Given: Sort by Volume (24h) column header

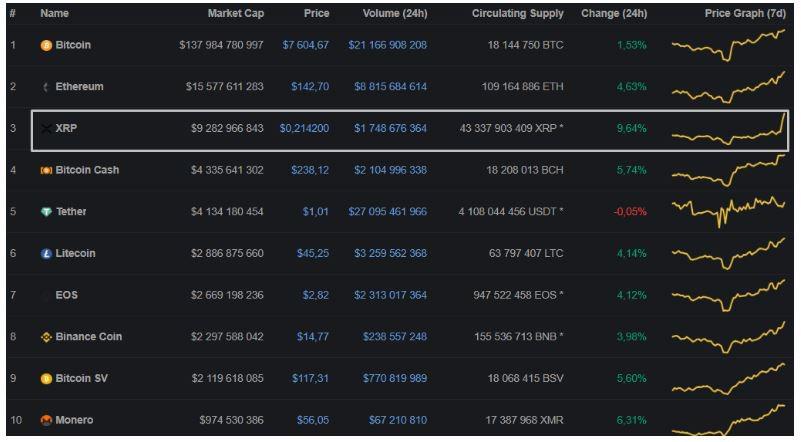Looking at the screenshot, I should coord(394,14).
